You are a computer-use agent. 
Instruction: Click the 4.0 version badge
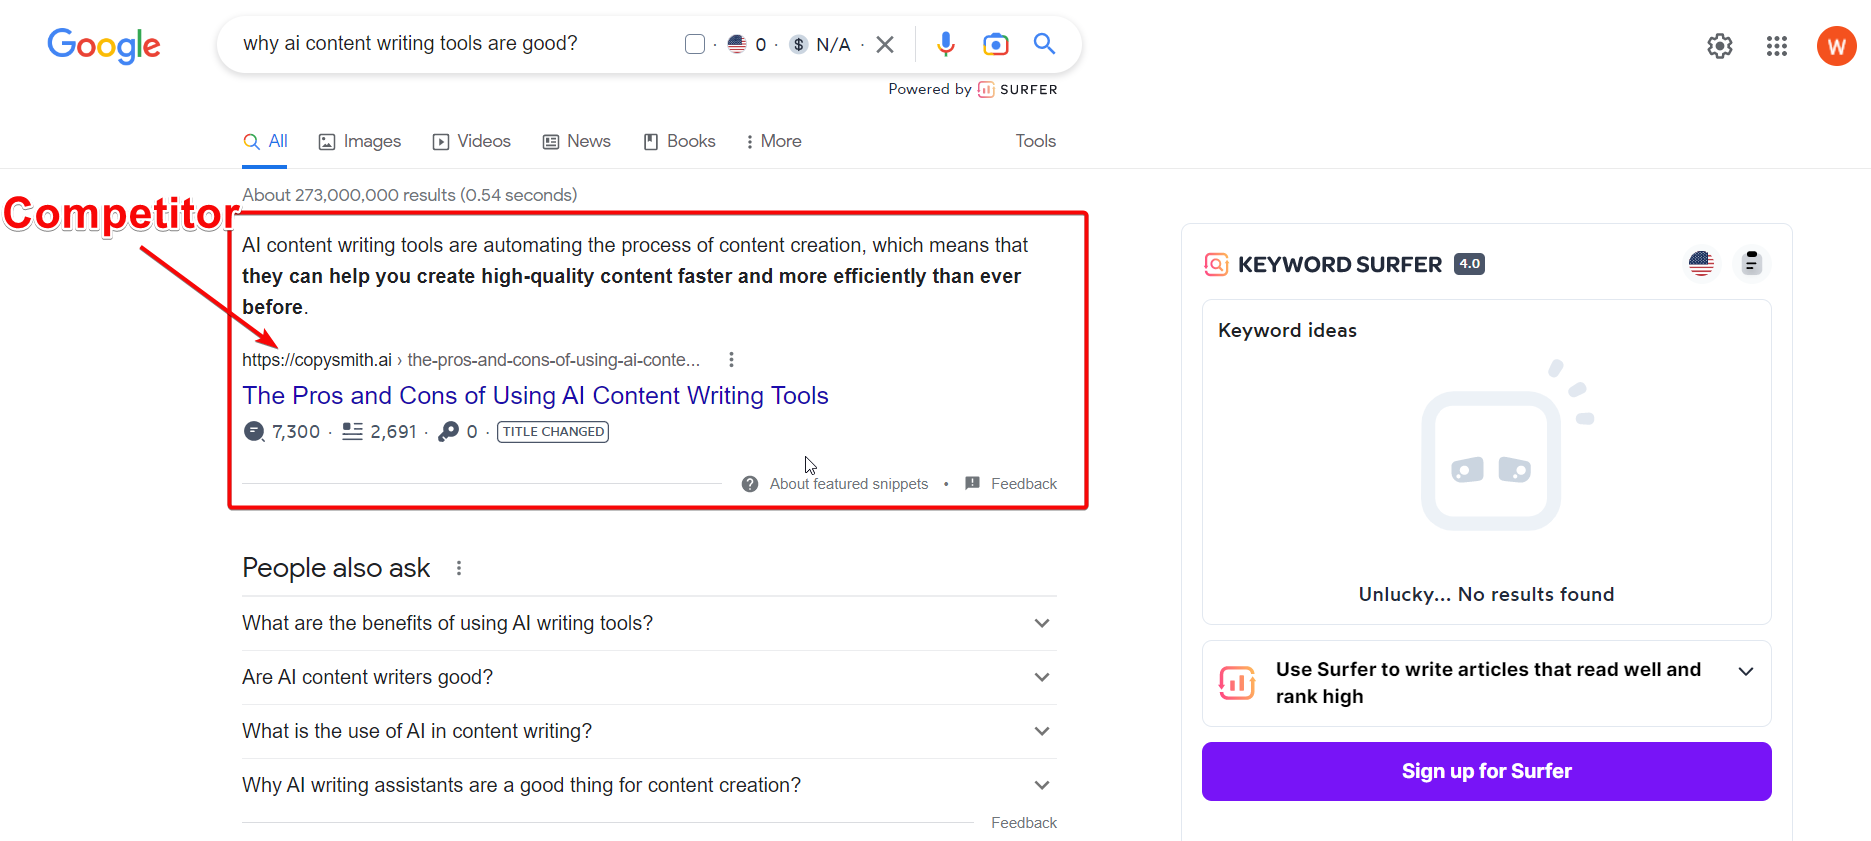point(1469,264)
